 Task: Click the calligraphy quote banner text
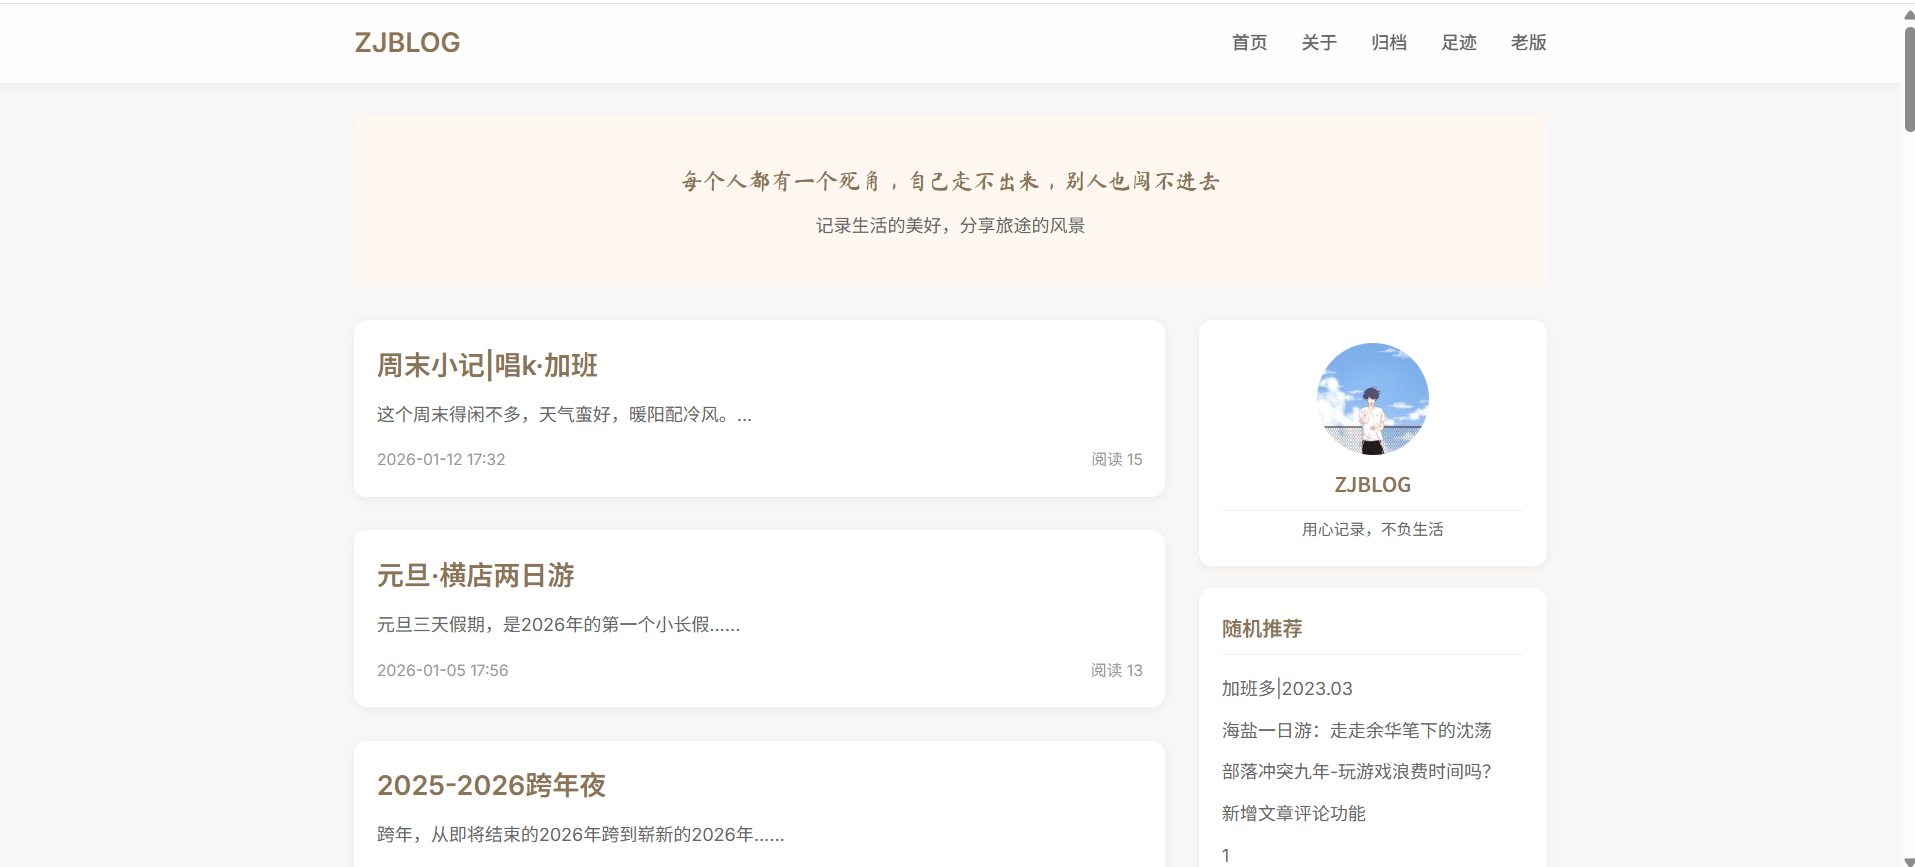pos(950,182)
